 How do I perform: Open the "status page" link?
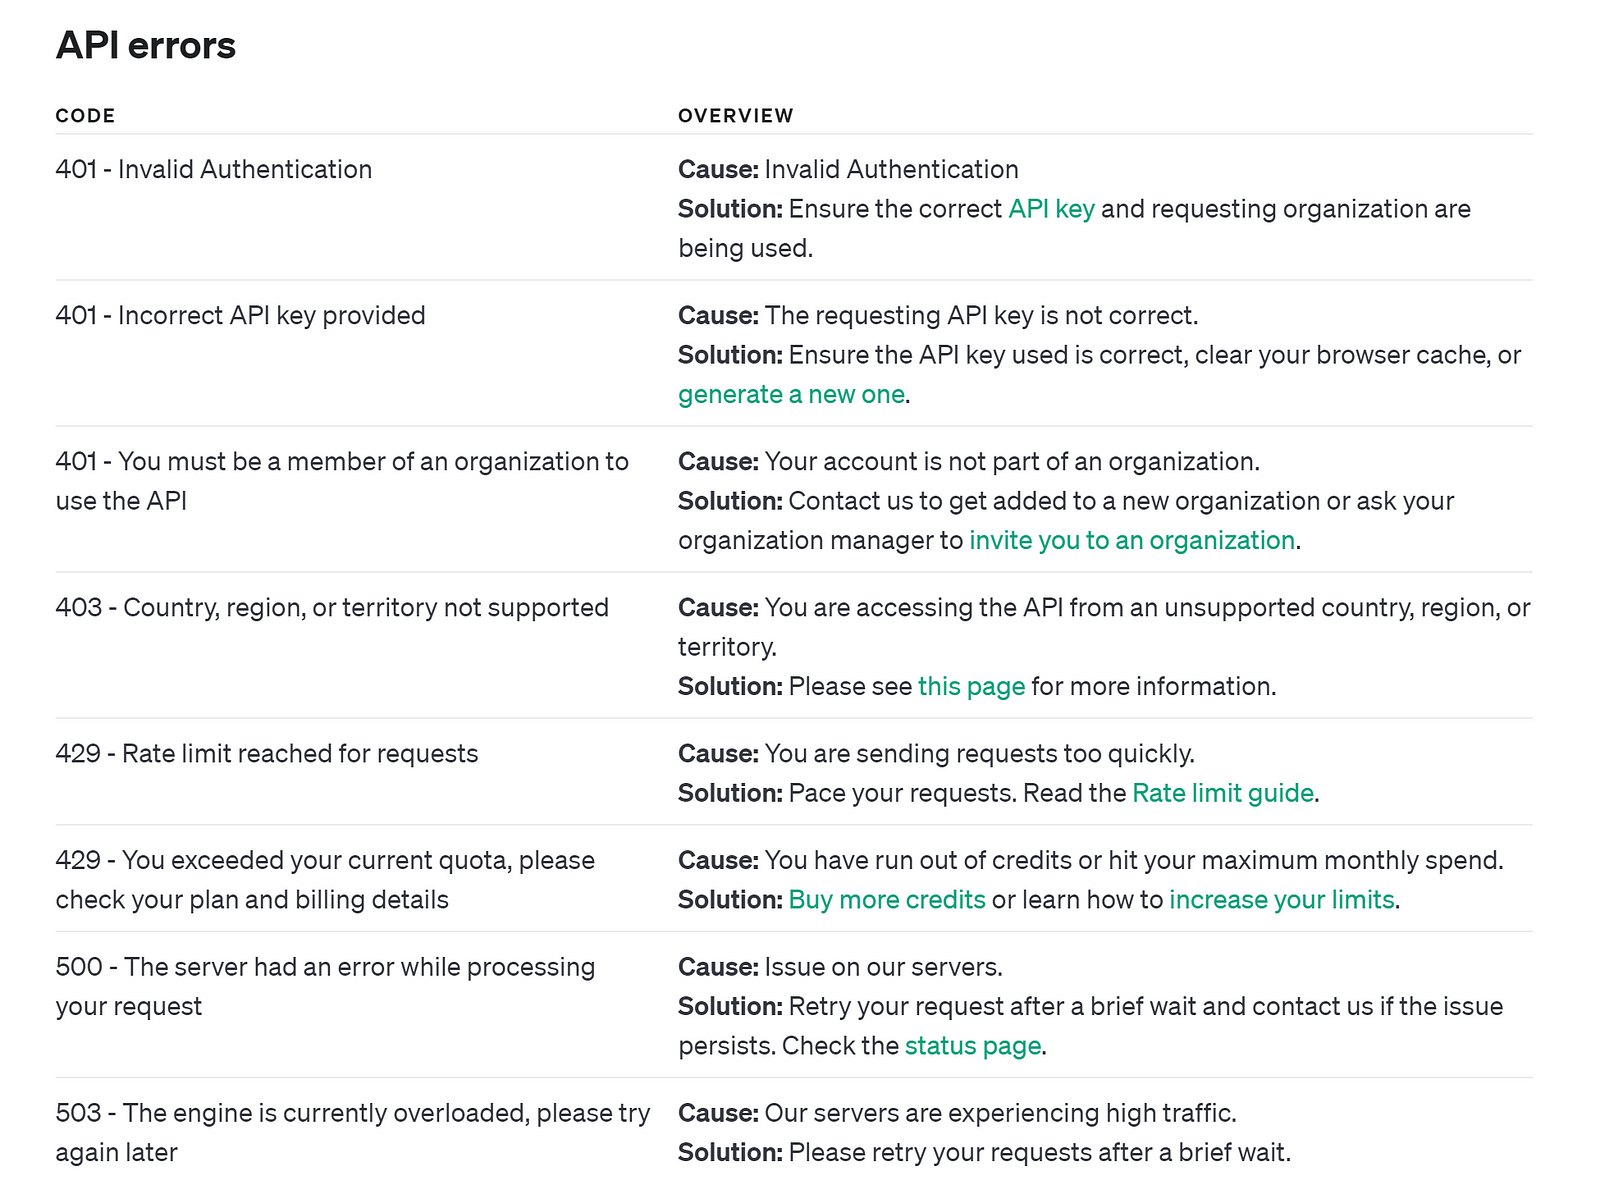coord(973,1046)
